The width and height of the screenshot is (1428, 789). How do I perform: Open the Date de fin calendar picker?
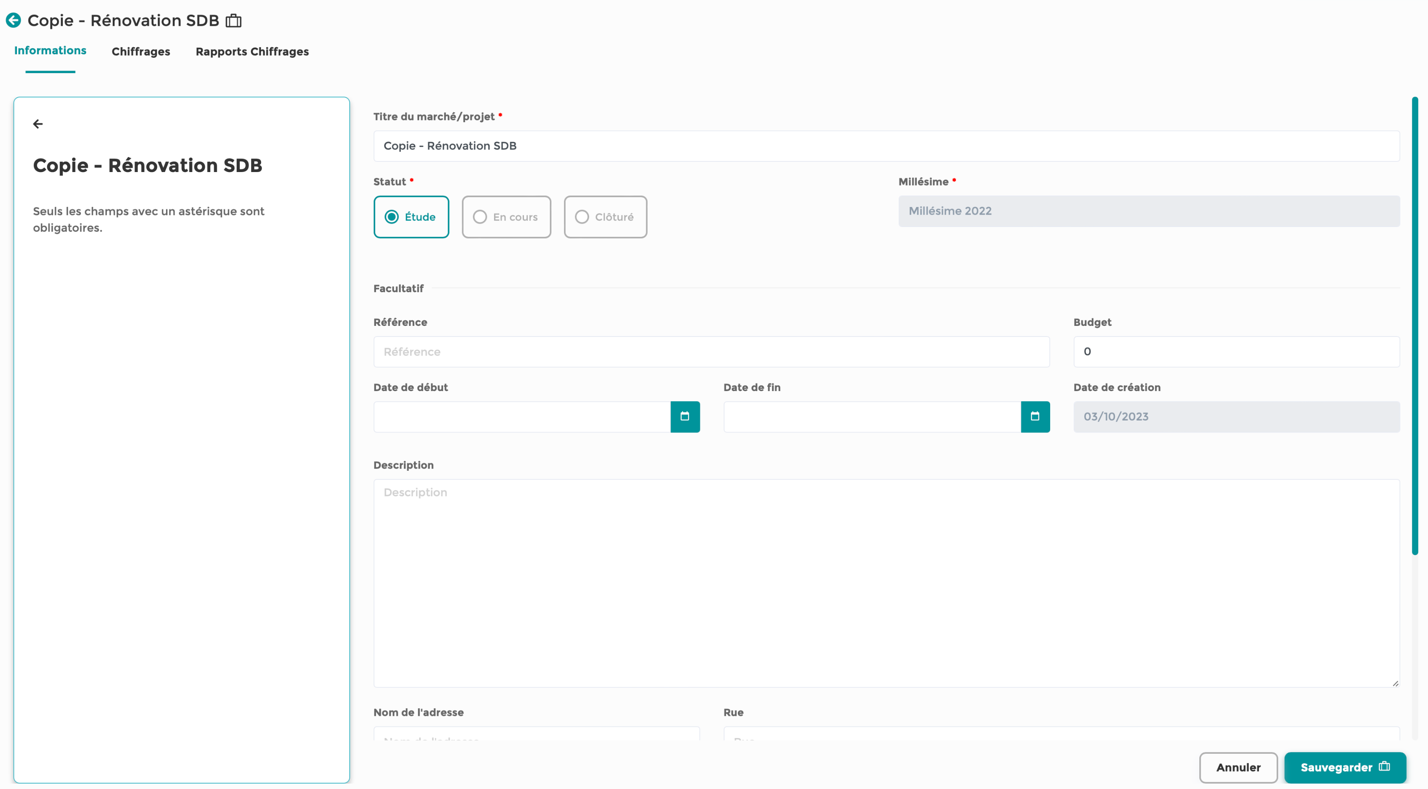click(x=1035, y=417)
